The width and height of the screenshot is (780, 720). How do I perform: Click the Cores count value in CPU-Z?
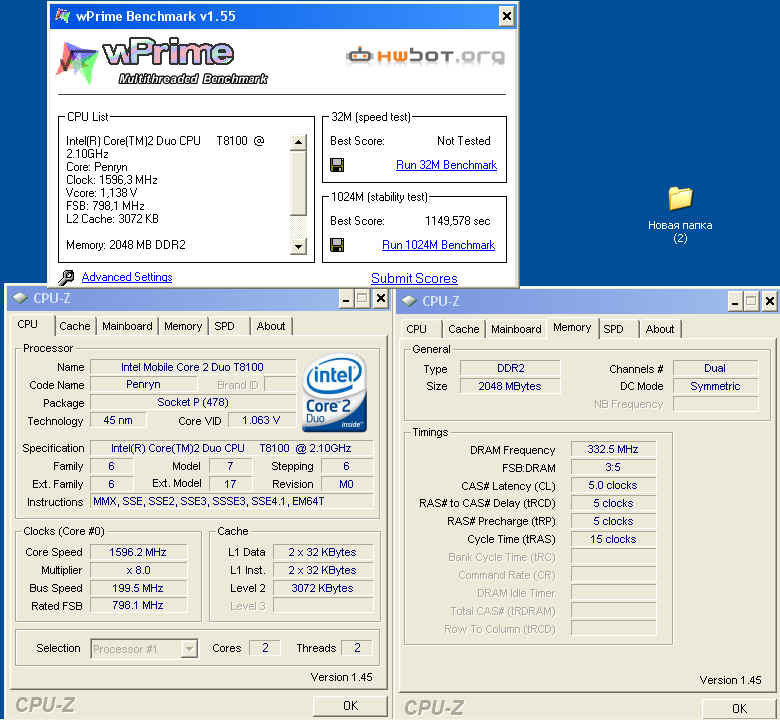pyautogui.click(x=265, y=648)
